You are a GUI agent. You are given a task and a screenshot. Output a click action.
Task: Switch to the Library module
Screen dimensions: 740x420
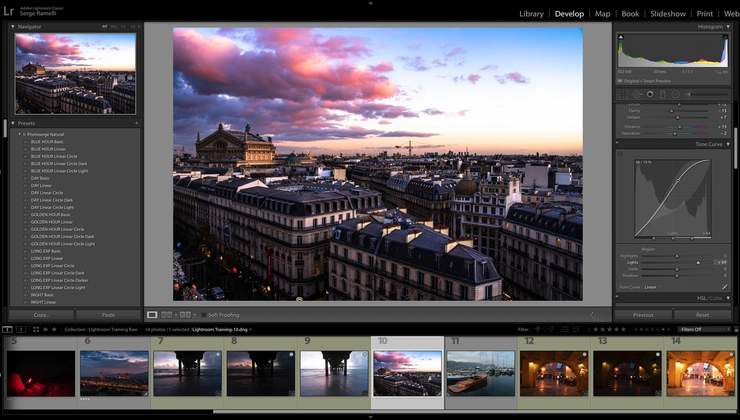pyautogui.click(x=531, y=14)
